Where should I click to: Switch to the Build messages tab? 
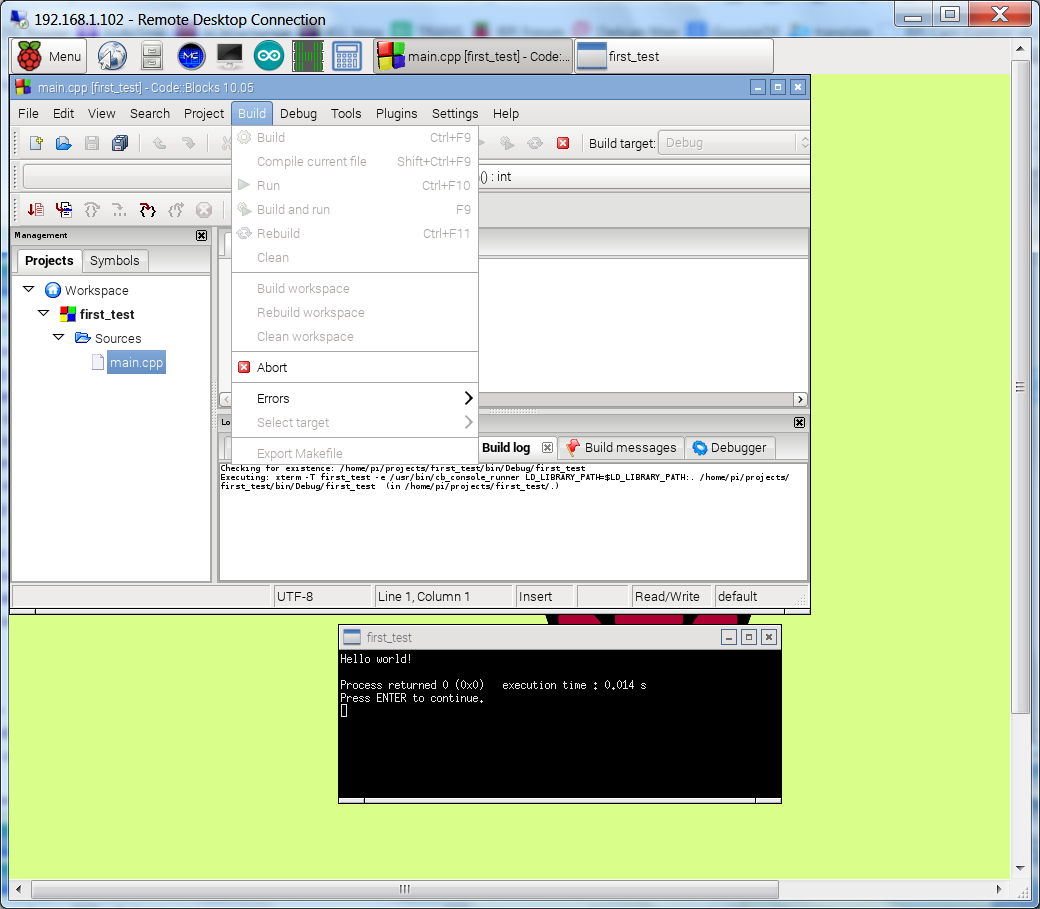(621, 447)
